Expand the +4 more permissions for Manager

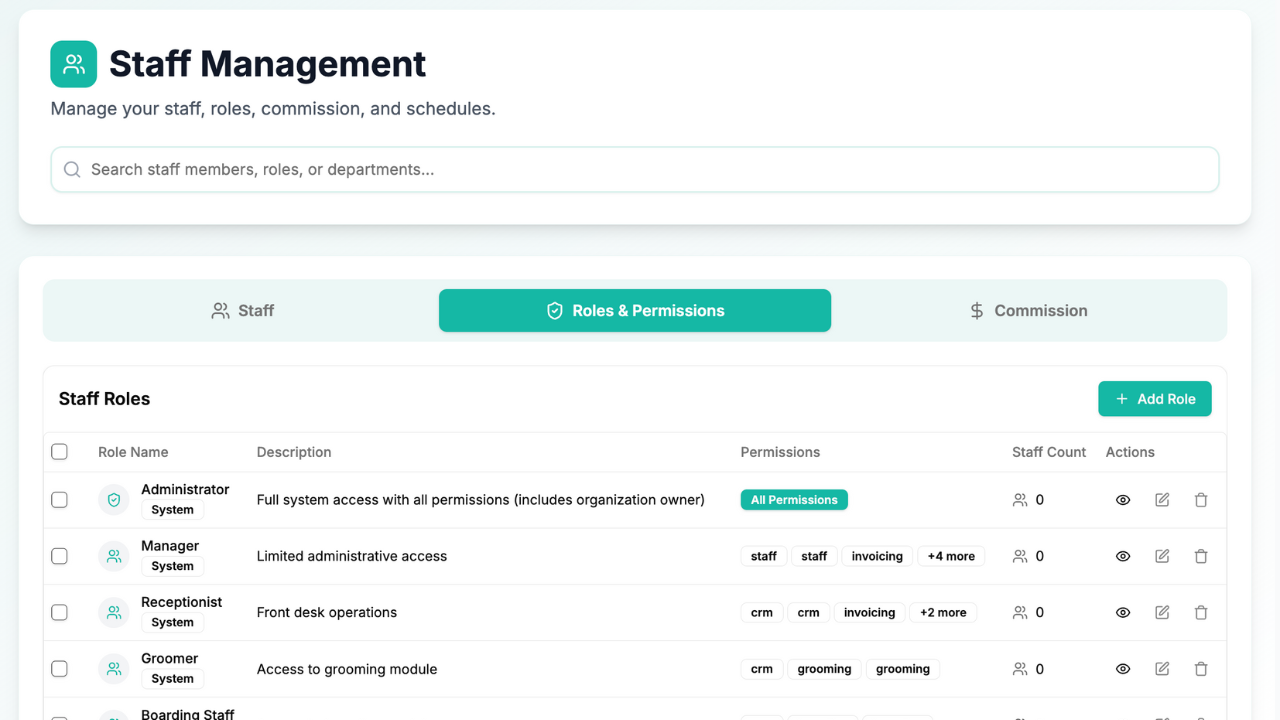(951, 556)
